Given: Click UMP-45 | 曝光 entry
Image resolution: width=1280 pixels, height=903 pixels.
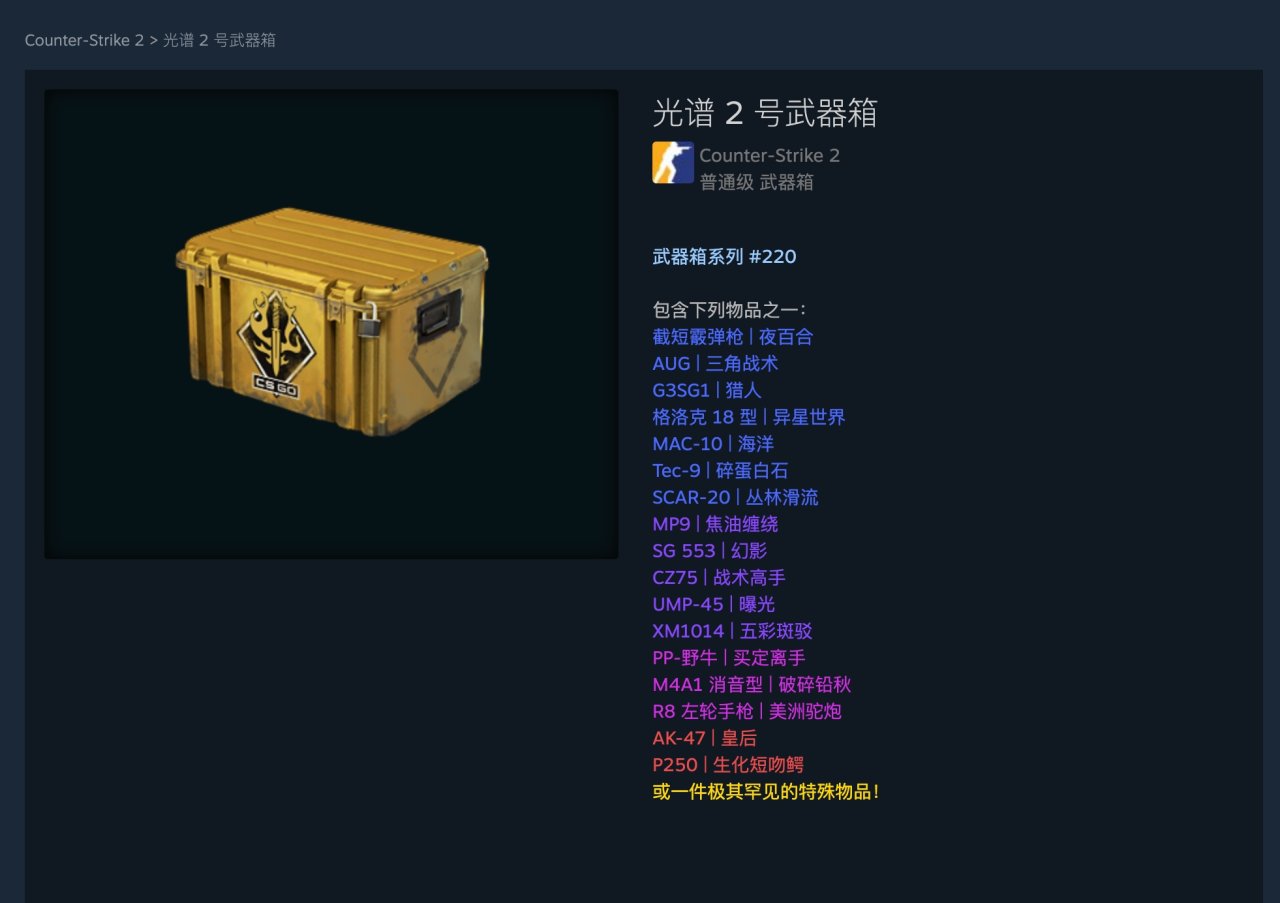Looking at the screenshot, I should pyautogui.click(x=713, y=605).
